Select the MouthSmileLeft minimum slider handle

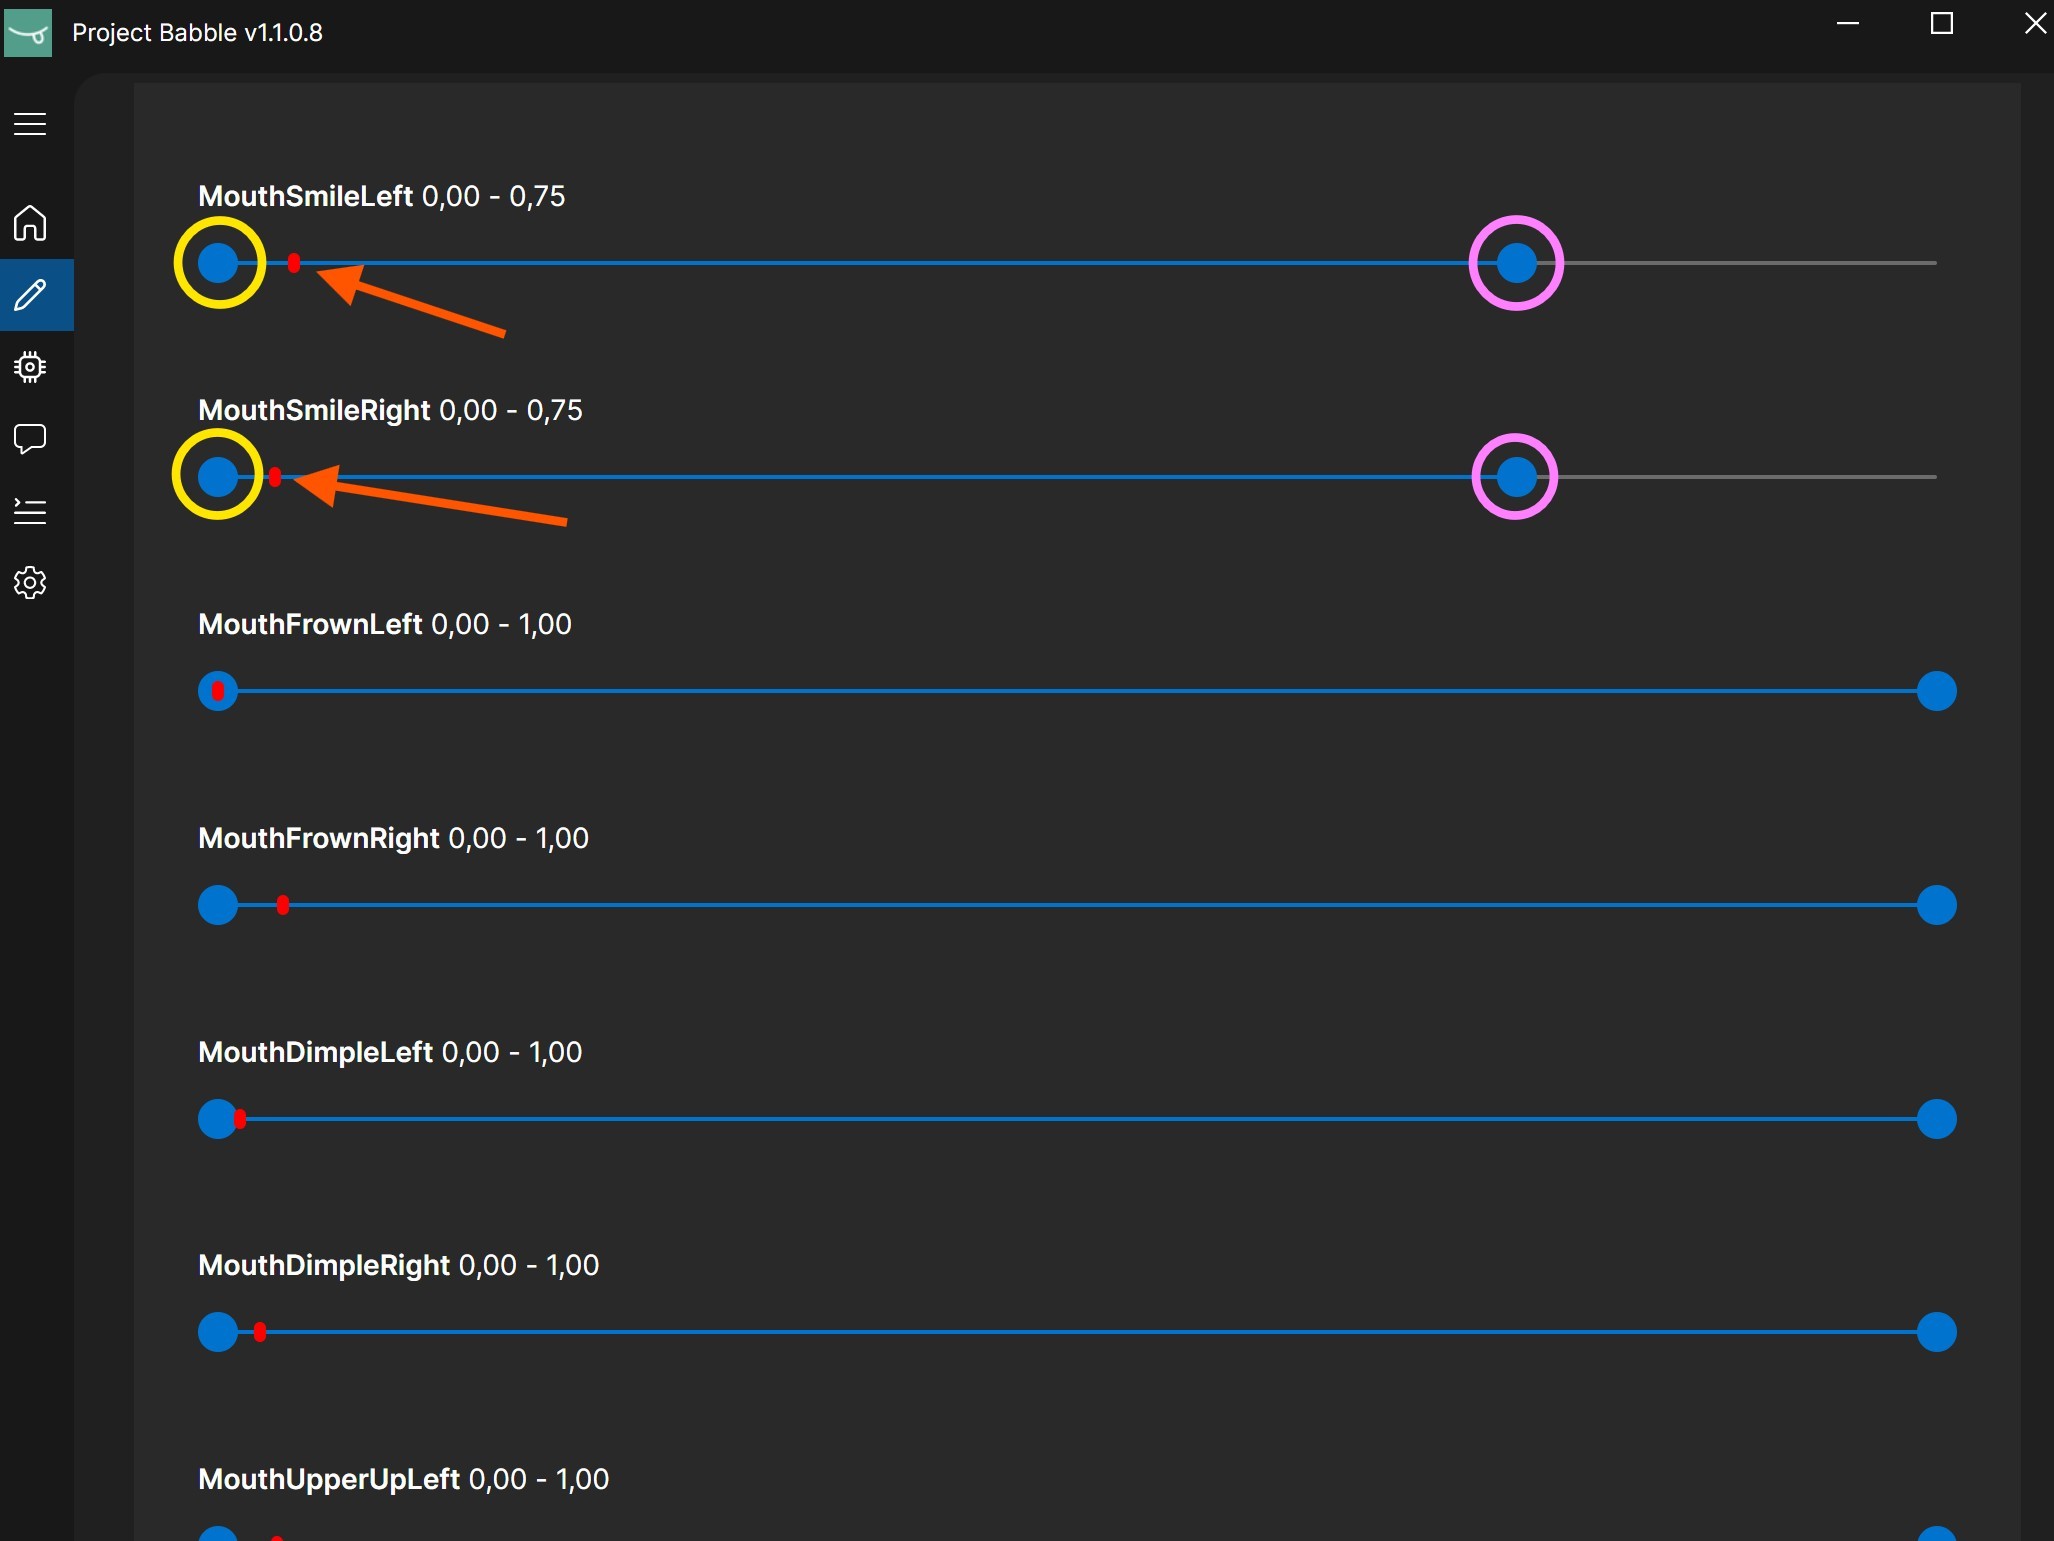pos(219,263)
